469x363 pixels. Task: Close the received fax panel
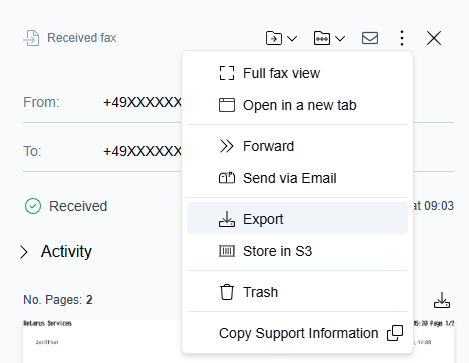click(x=434, y=38)
